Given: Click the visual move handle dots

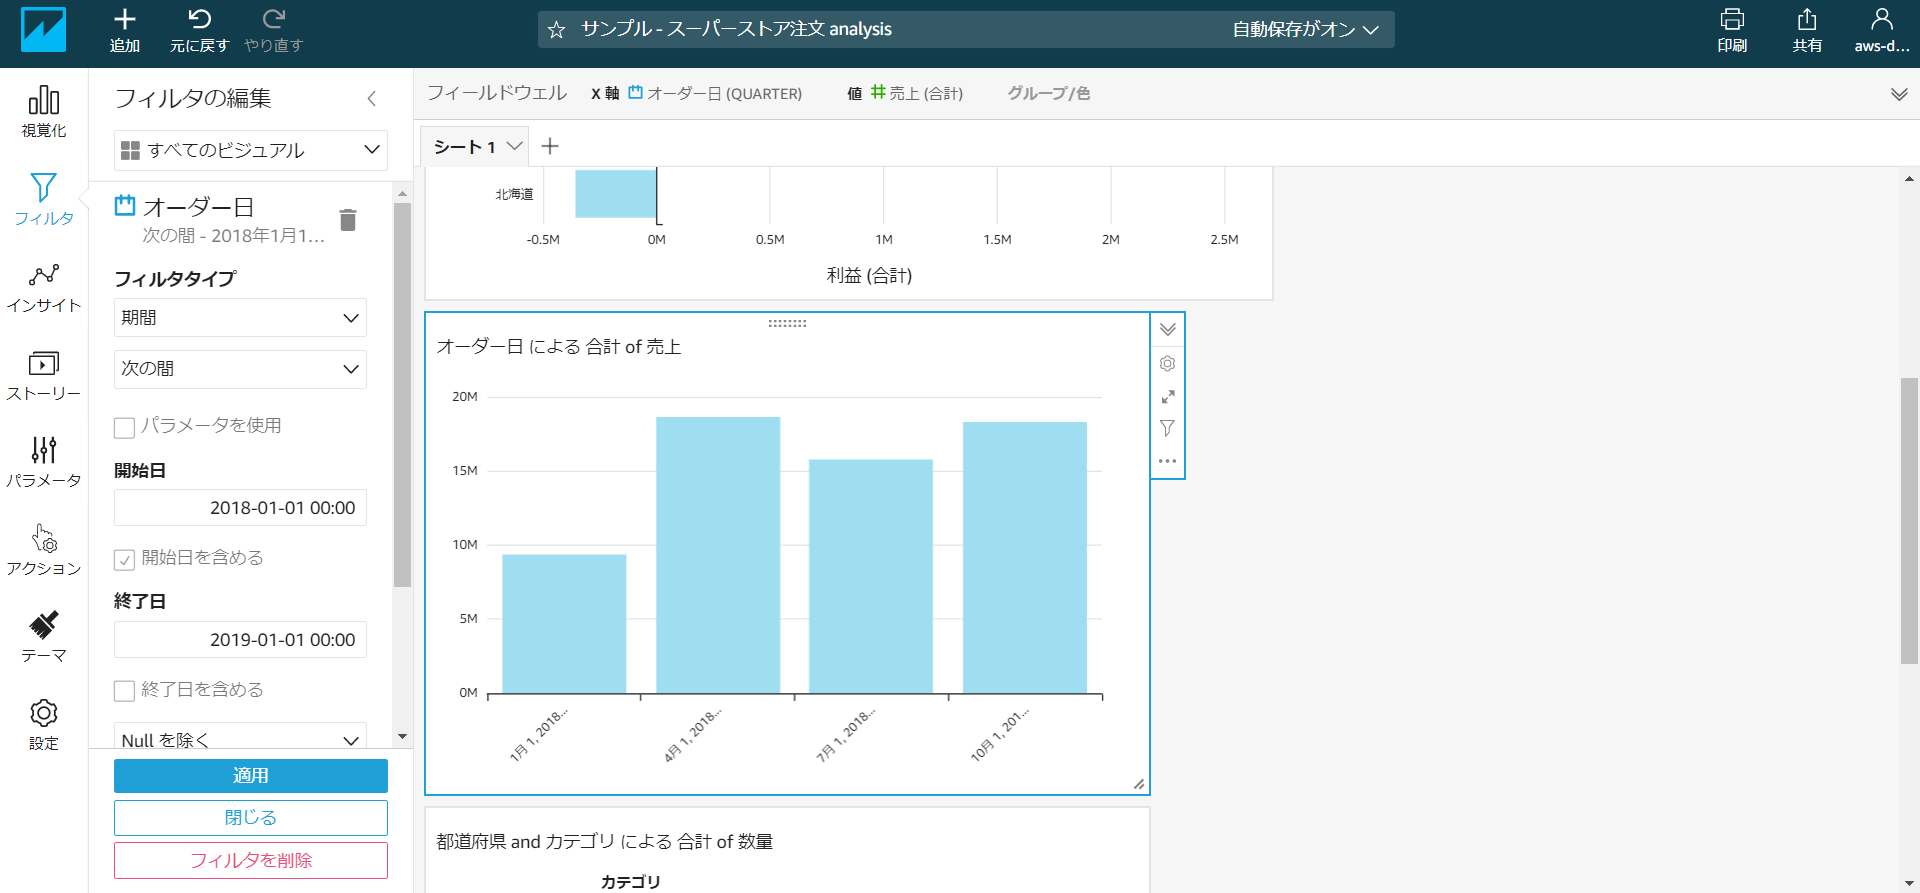Looking at the screenshot, I should click(x=787, y=323).
